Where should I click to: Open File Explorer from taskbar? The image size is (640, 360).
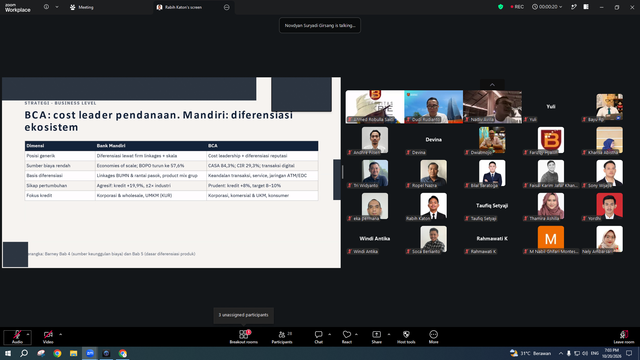(x=73, y=353)
